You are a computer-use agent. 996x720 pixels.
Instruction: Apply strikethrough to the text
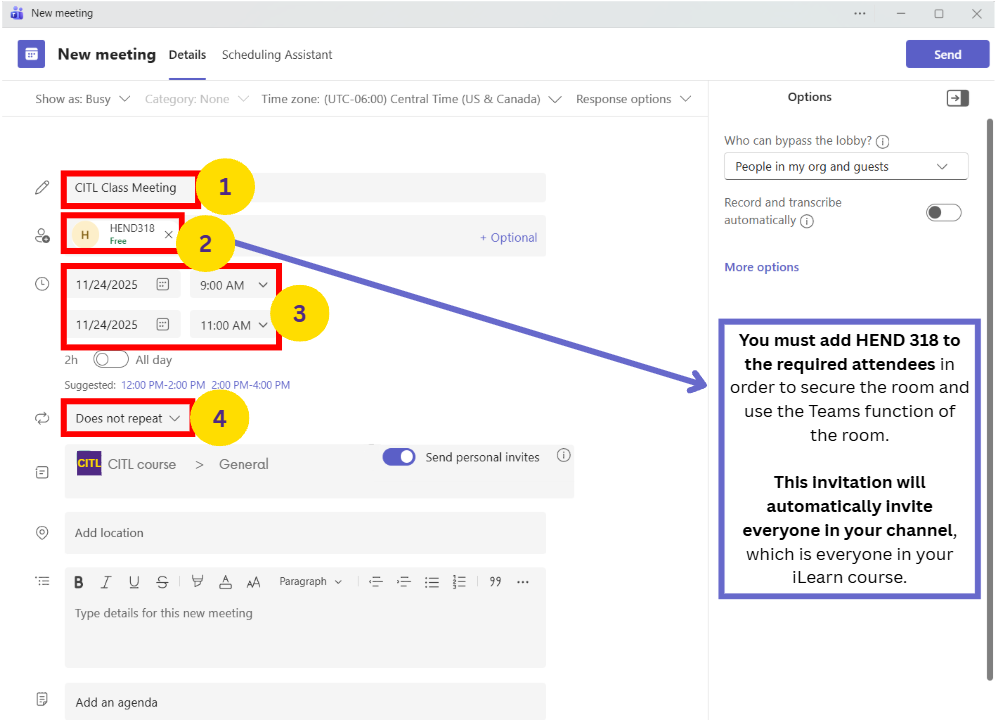click(161, 582)
